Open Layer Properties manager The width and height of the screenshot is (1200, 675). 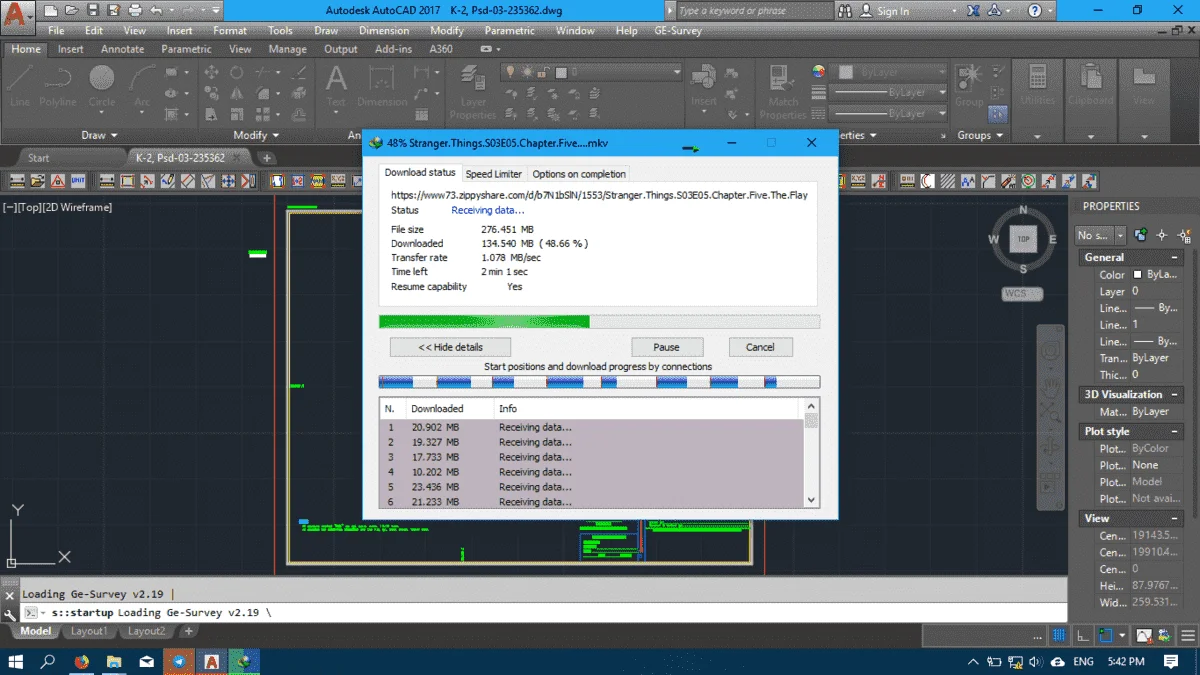pos(473,92)
